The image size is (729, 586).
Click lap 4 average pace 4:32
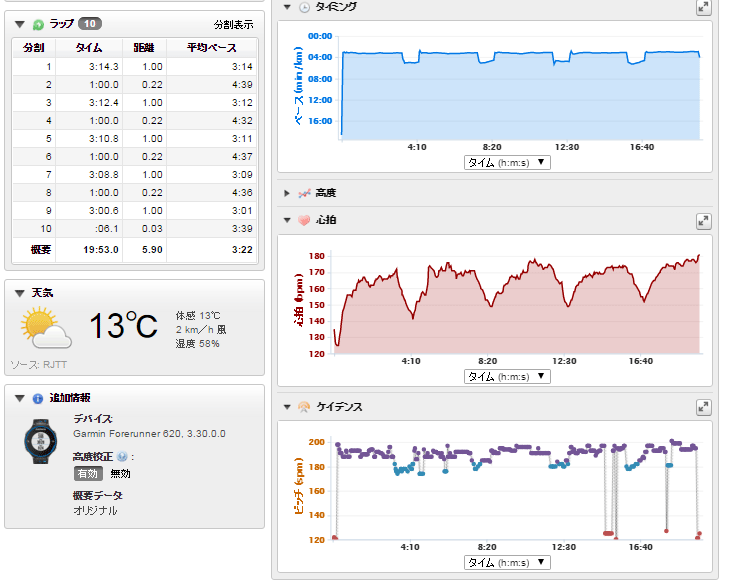[242, 120]
